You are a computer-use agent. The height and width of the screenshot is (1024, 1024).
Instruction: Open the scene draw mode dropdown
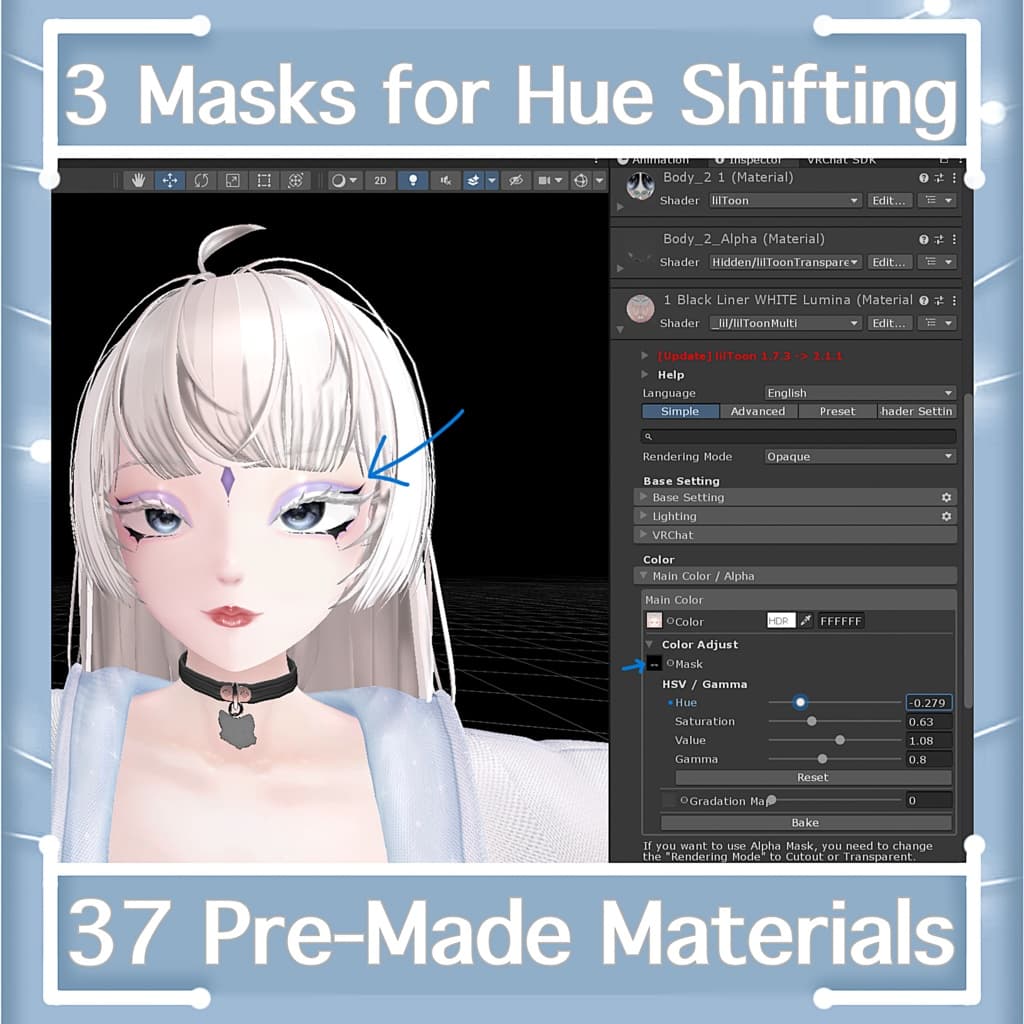[344, 181]
